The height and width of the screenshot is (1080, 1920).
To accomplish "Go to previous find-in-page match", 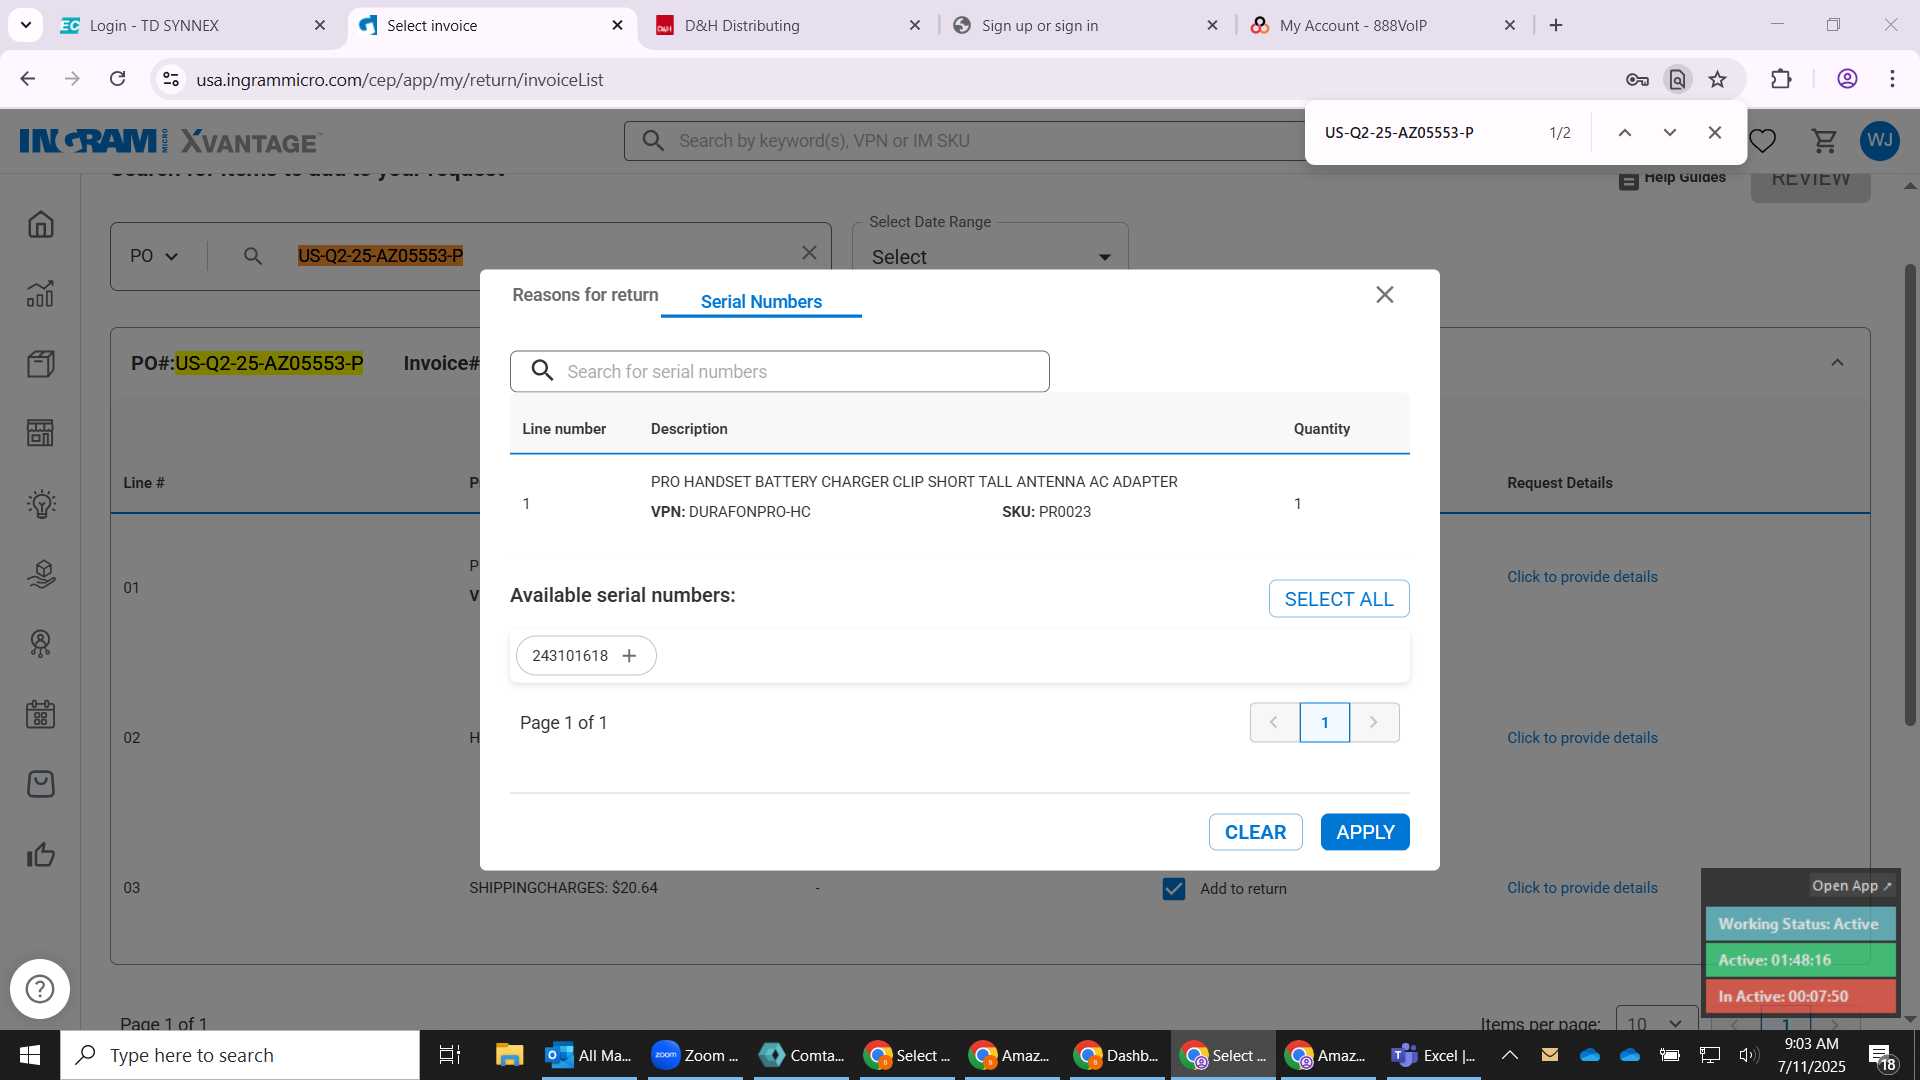I will point(1625,133).
